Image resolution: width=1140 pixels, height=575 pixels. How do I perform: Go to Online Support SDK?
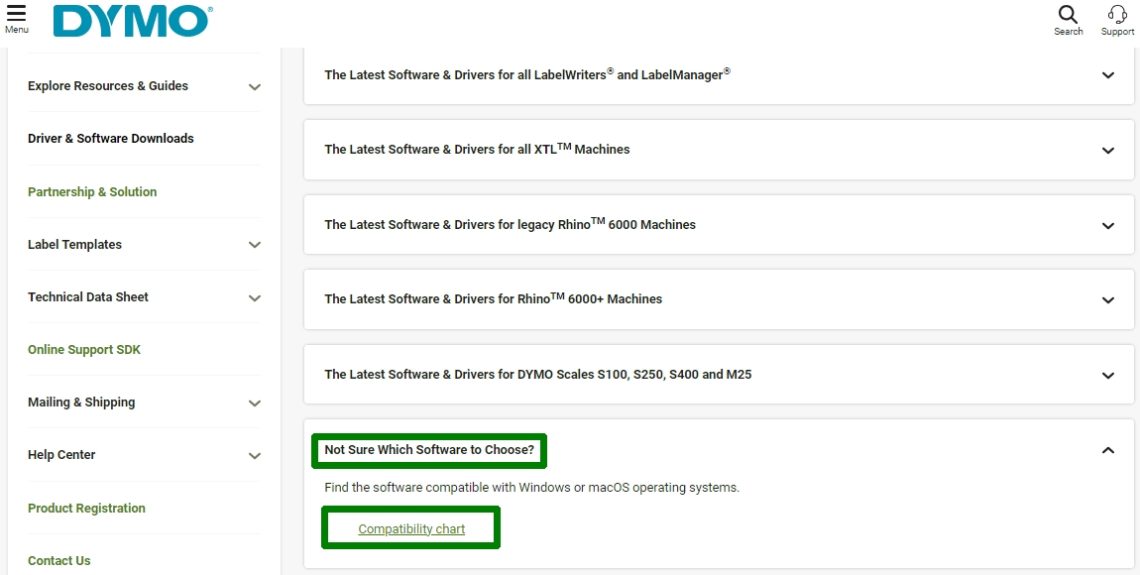click(84, 350)
